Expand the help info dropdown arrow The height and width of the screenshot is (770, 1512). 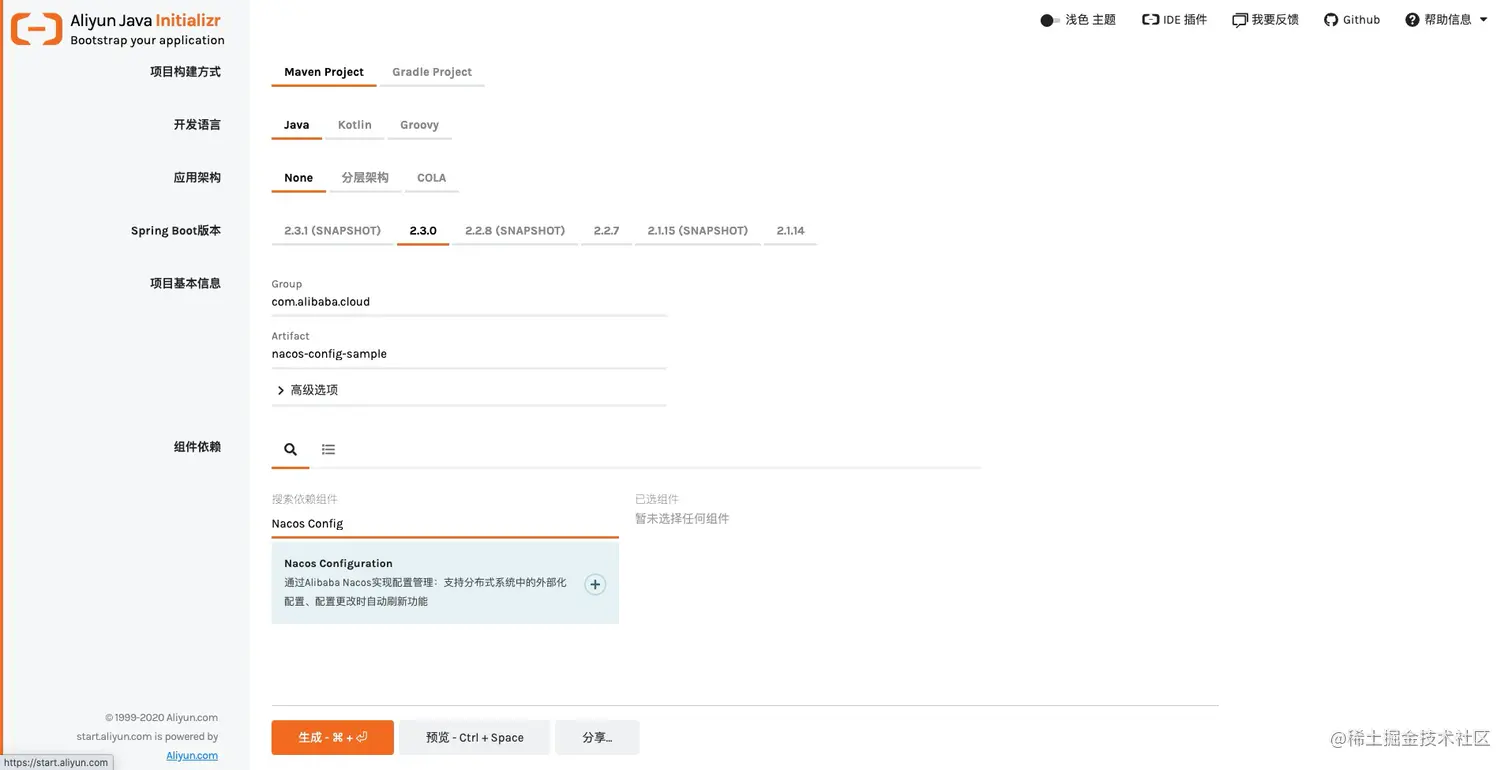coord(1483,20)
